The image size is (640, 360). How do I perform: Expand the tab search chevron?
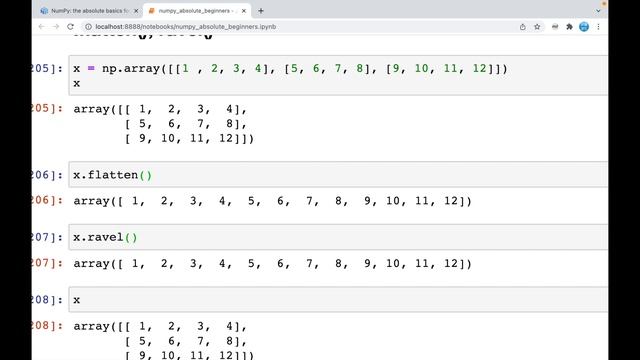(x=598, y=11)
